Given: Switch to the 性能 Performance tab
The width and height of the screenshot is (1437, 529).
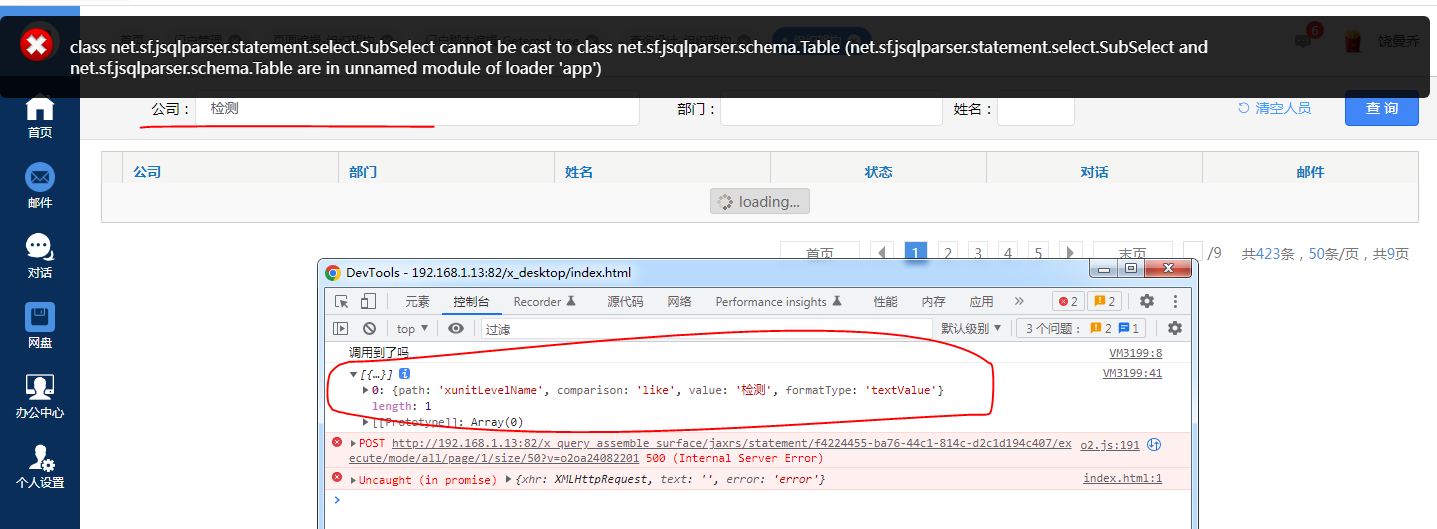Looking at the screenshot, I should [886, 301].
